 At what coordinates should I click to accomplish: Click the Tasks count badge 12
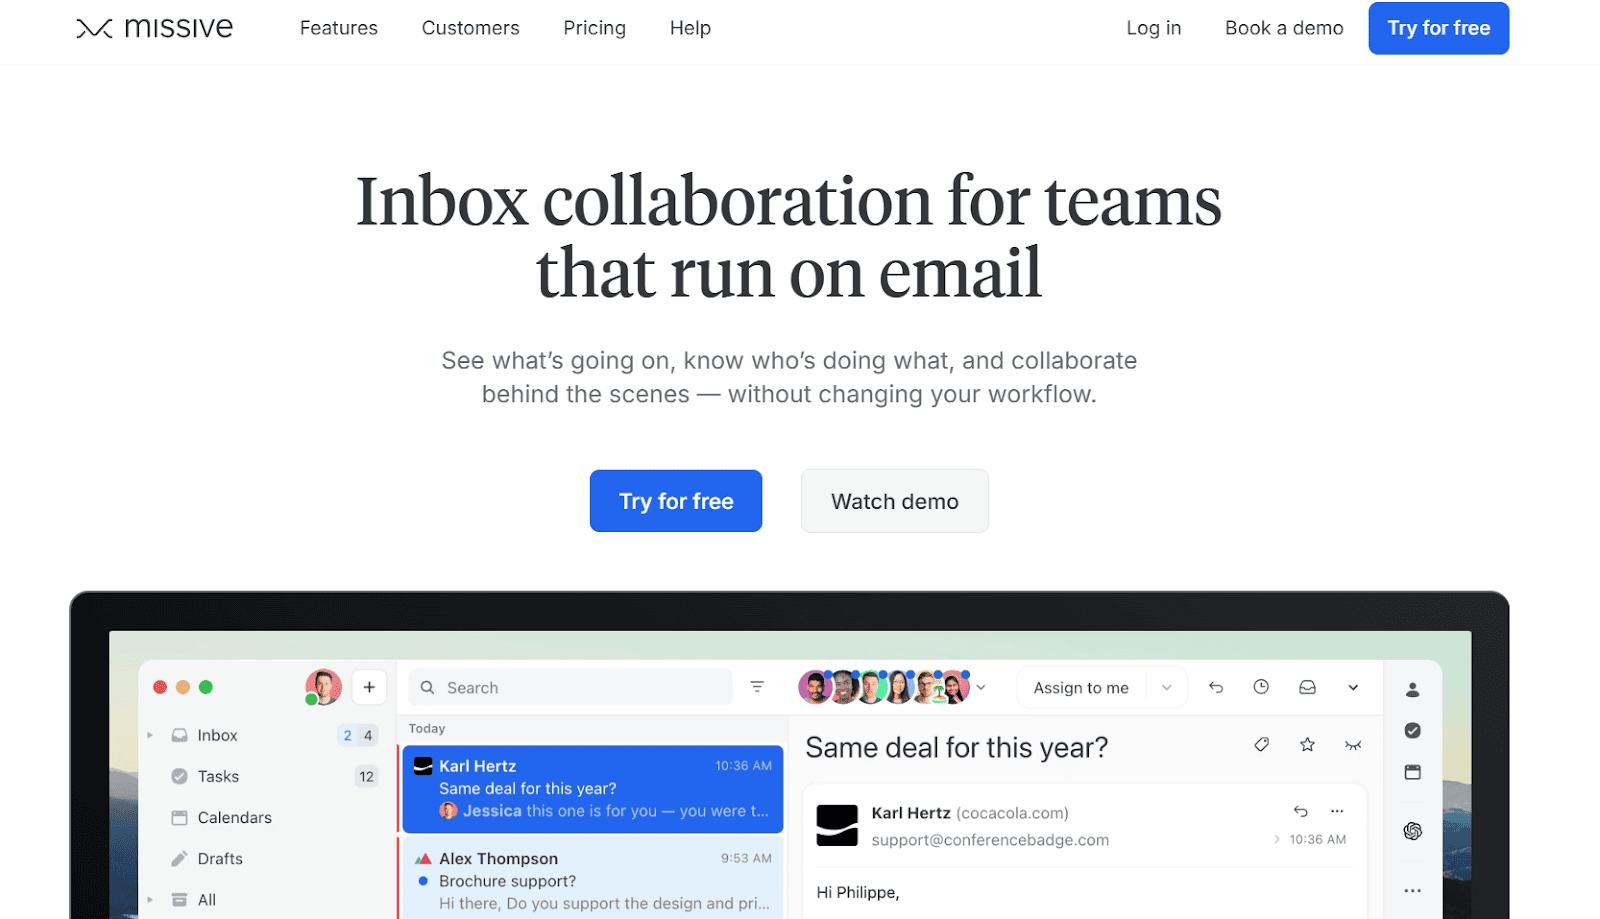(366, 776)
